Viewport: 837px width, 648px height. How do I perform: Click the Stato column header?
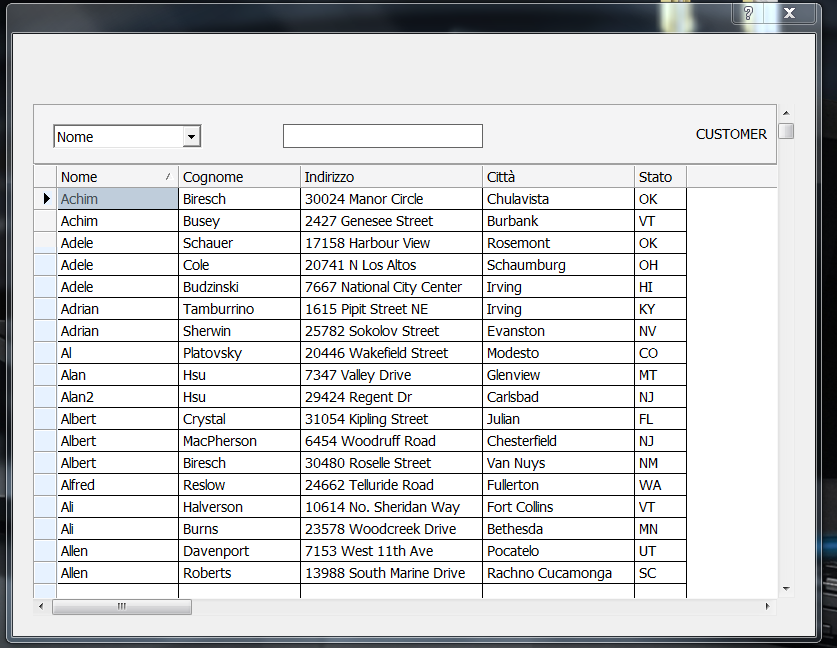coord(660,177)
